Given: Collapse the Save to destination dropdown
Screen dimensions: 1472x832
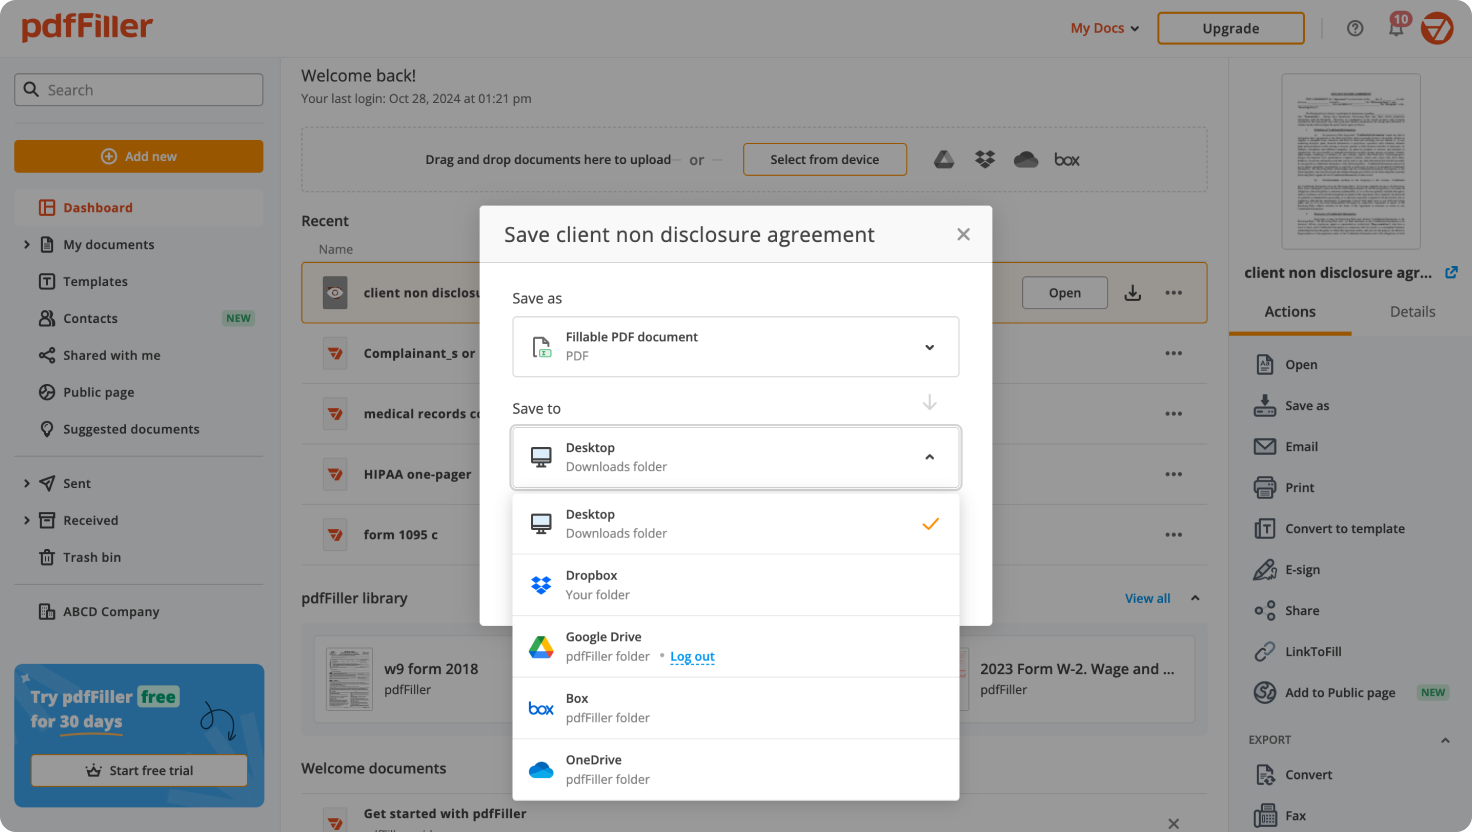Looking at the screenshot, I should coord(929,457).
